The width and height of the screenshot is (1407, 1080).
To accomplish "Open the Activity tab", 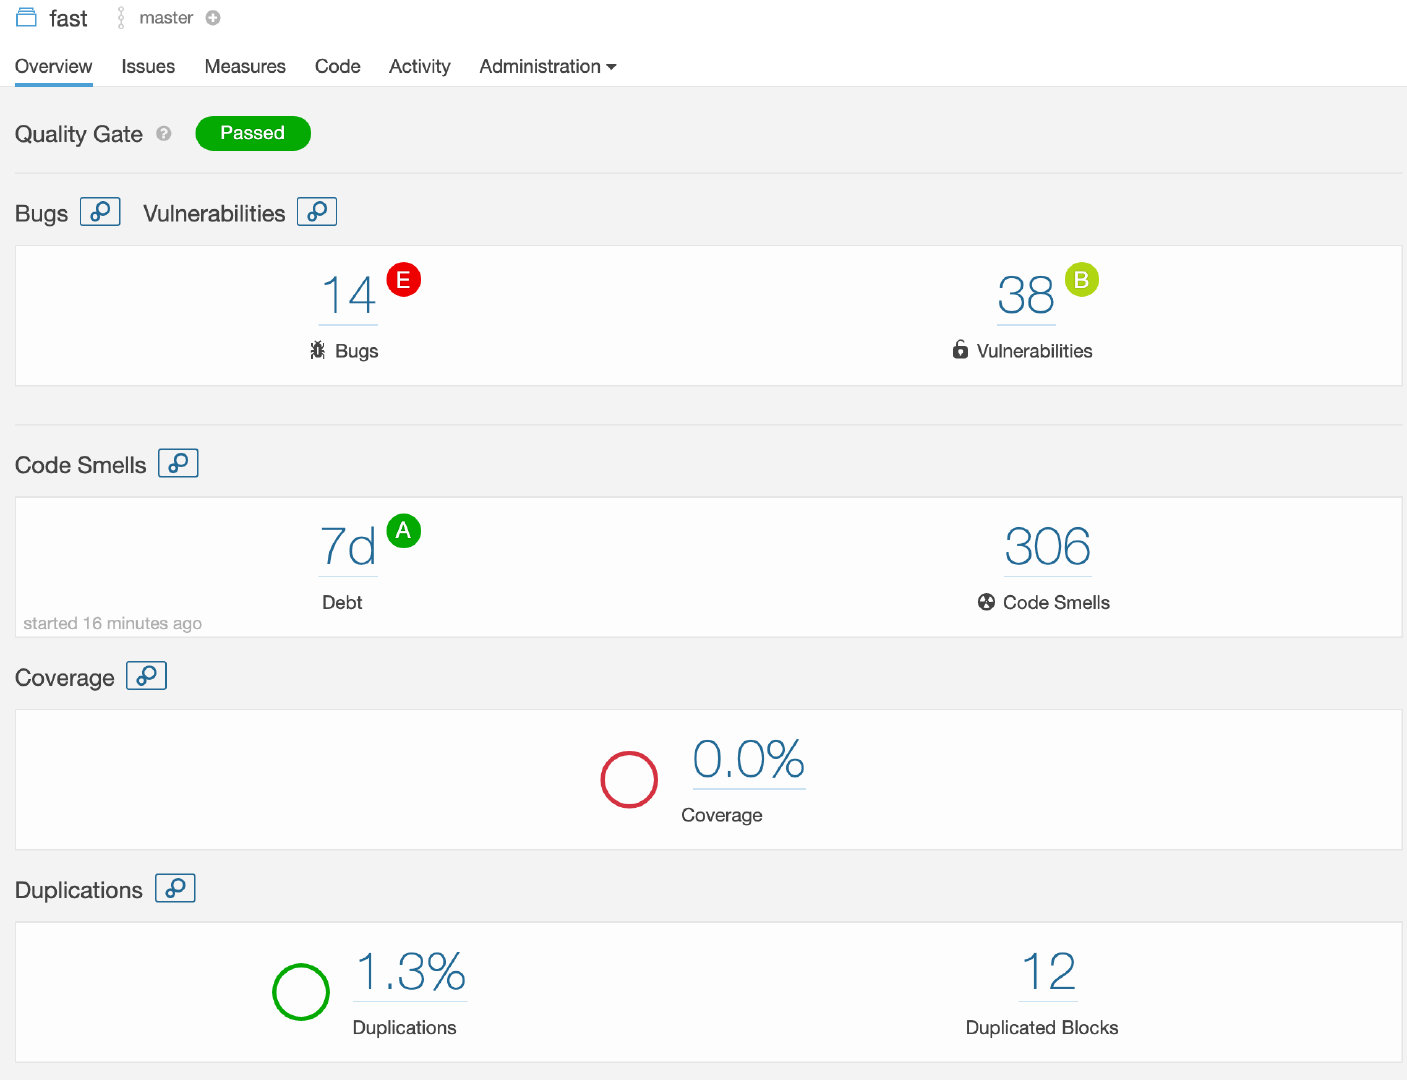I will pos(419,66).
